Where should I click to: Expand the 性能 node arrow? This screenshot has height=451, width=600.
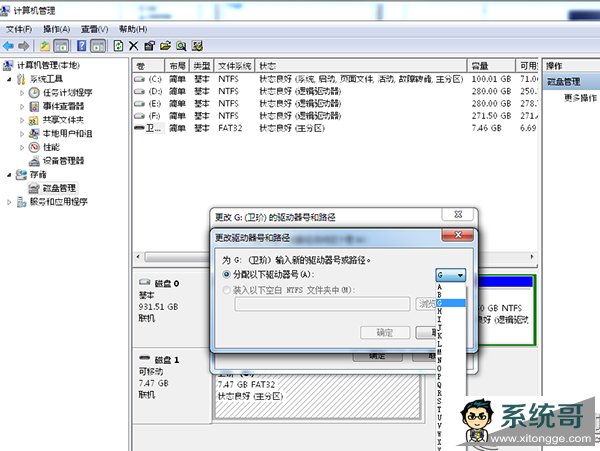click(x=22, y=147)
